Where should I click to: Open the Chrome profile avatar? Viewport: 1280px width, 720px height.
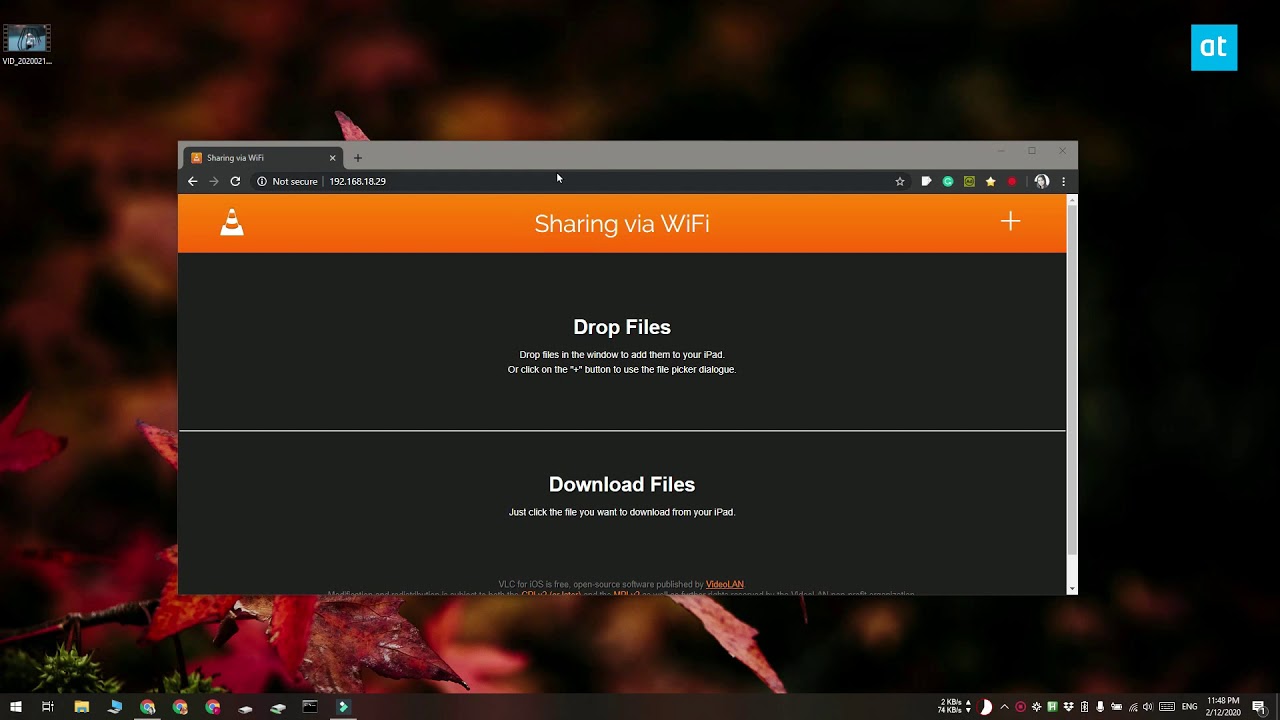click(x=1041, y=181)
